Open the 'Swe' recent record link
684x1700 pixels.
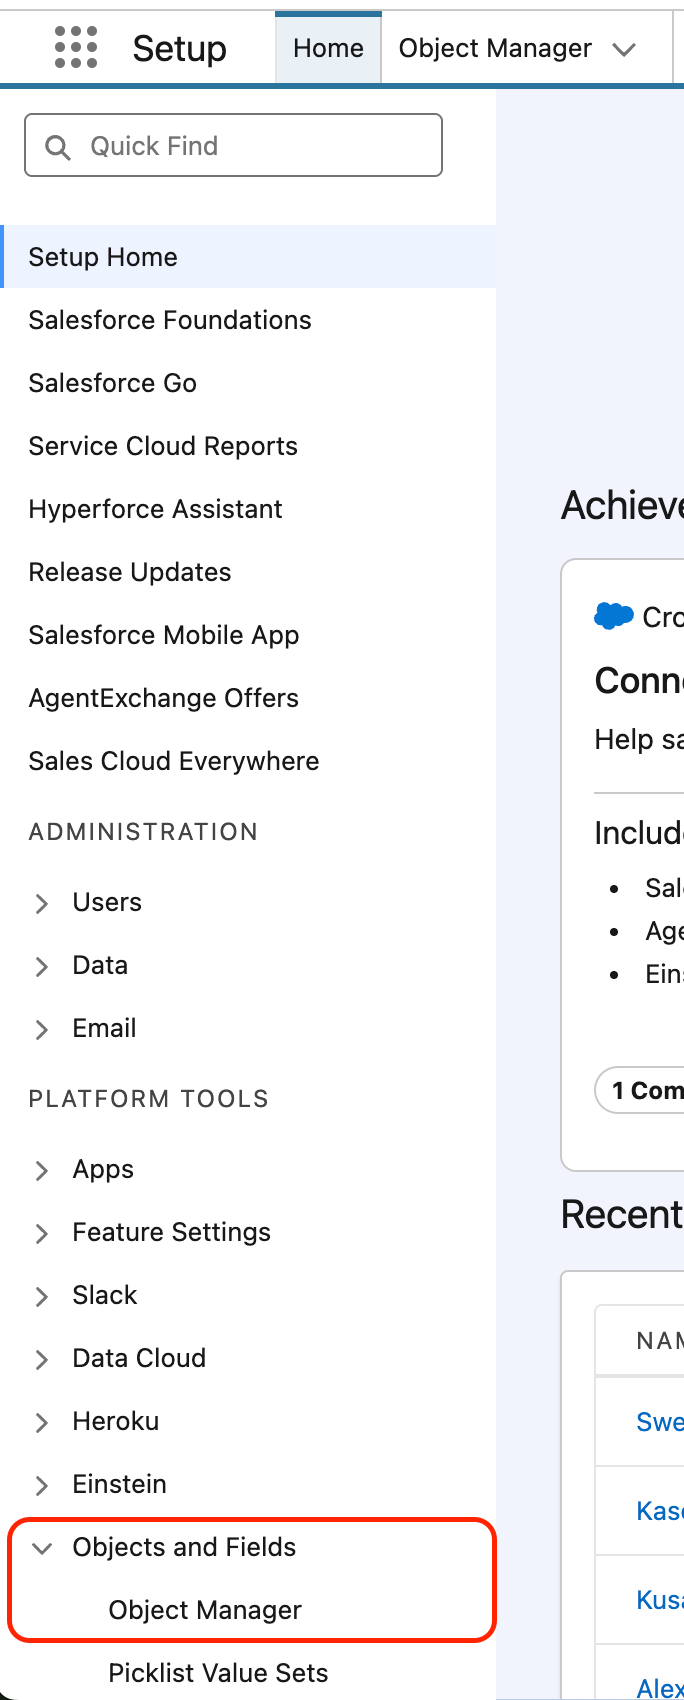pyautogui.click(x=660, y=1422)
